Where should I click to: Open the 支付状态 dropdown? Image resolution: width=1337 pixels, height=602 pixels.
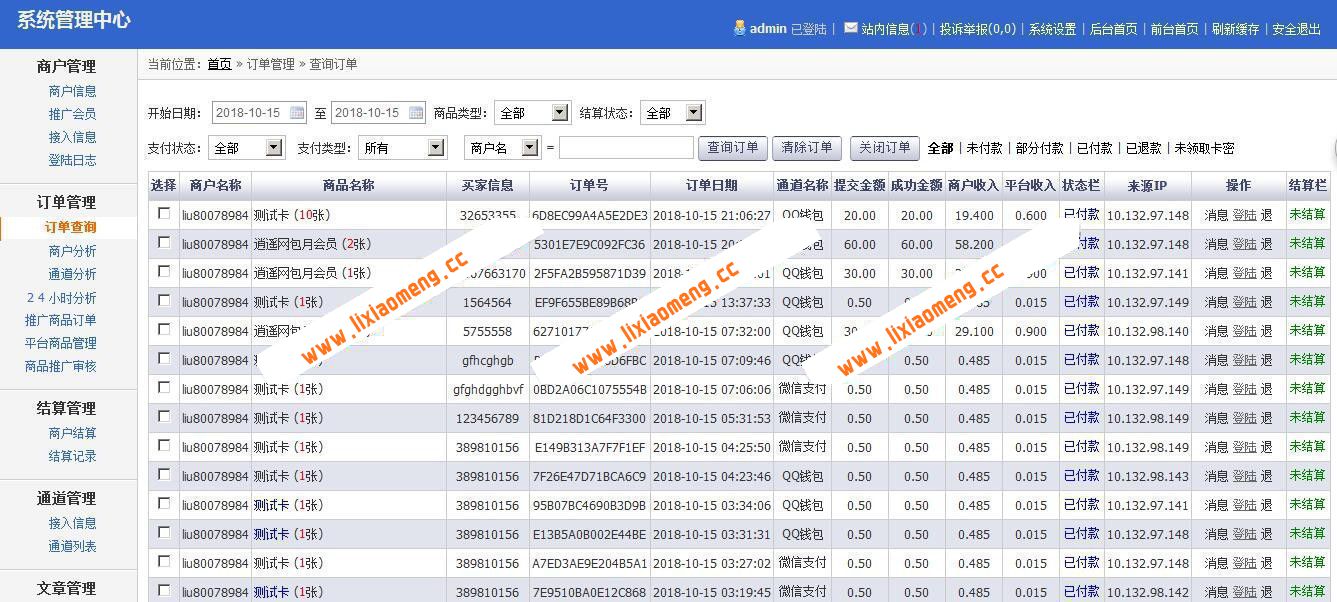click(246, 147)
